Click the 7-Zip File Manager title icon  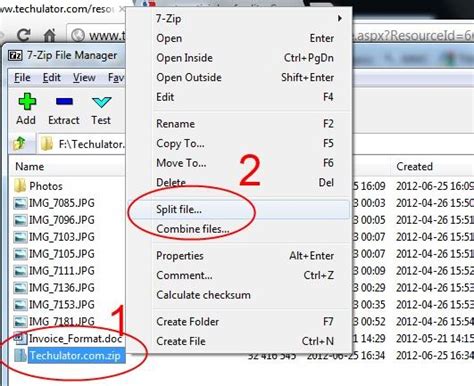tap(15, 55)
